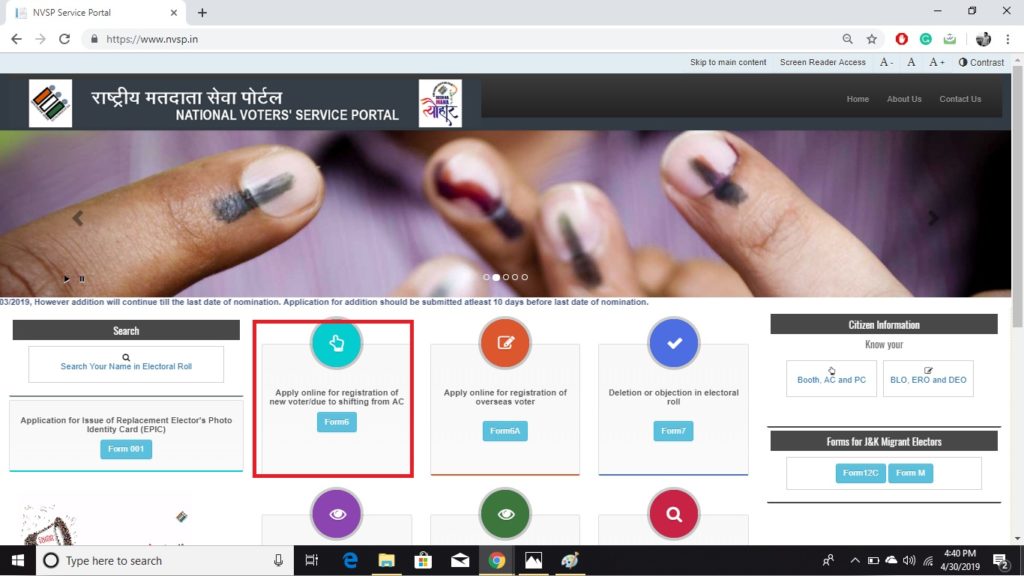The width and height of the screenshot is (1024, 576).
Task: Click the green eye icon
Action: [x=505, y=514]
